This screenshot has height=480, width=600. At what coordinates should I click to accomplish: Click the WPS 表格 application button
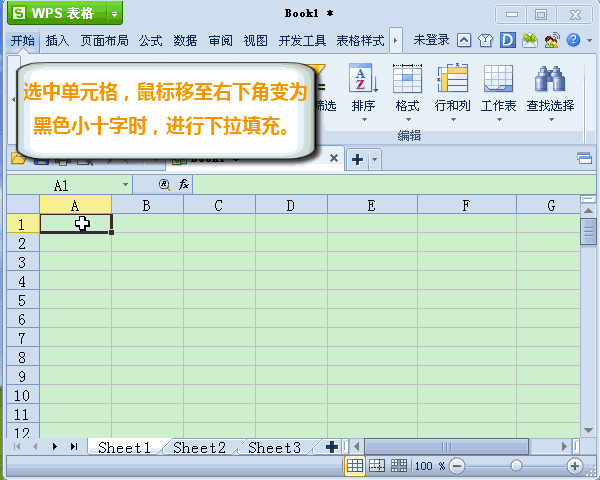coord(57,13)
